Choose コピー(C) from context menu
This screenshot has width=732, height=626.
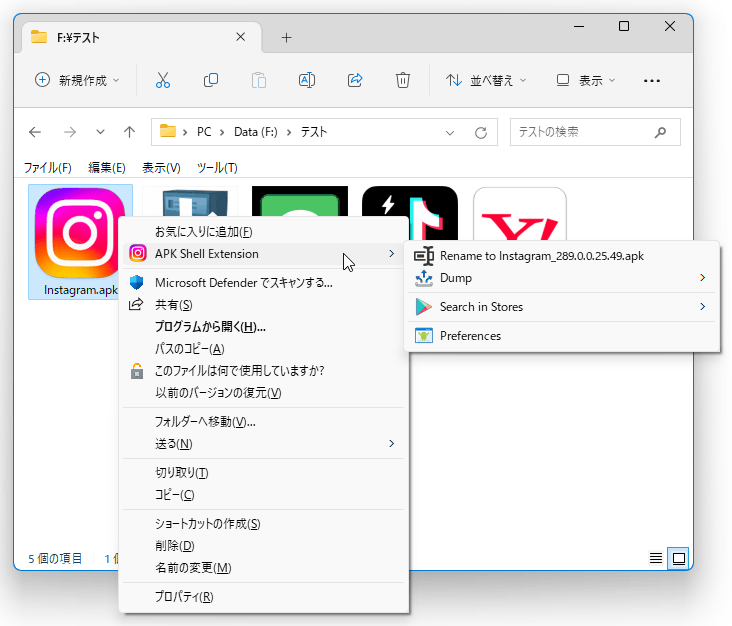click(263, 494)
